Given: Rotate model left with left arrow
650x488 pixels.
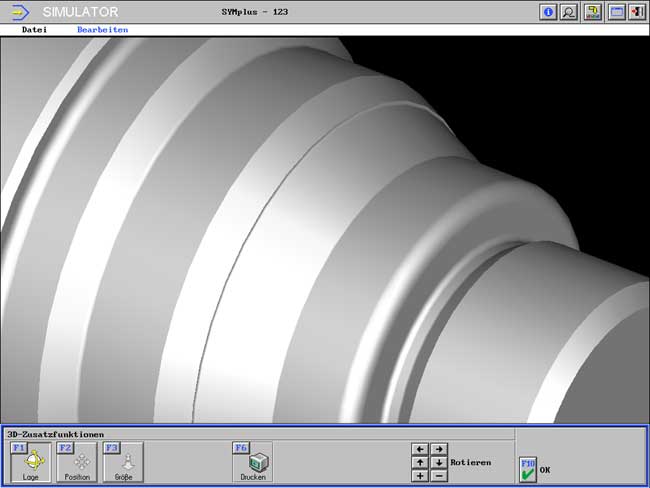Looking at the screenshot, I should tap(420, 450).
